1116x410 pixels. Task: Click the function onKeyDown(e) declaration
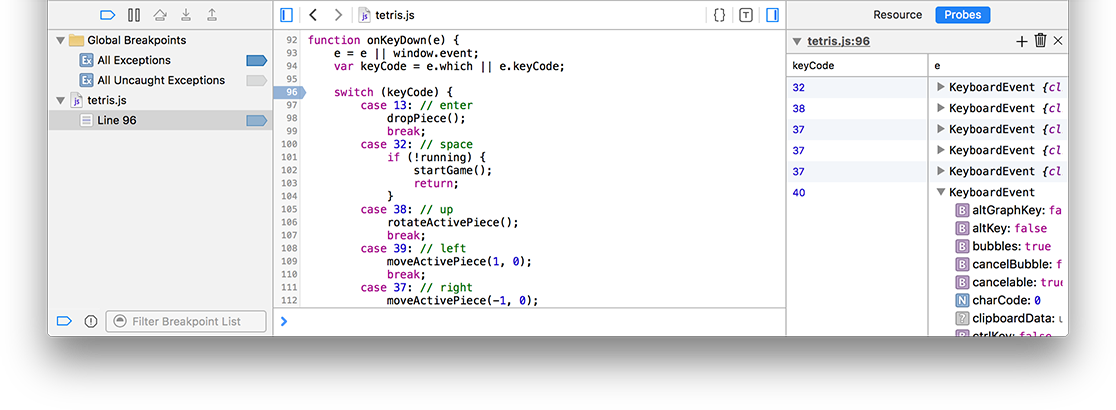[385, 41]
